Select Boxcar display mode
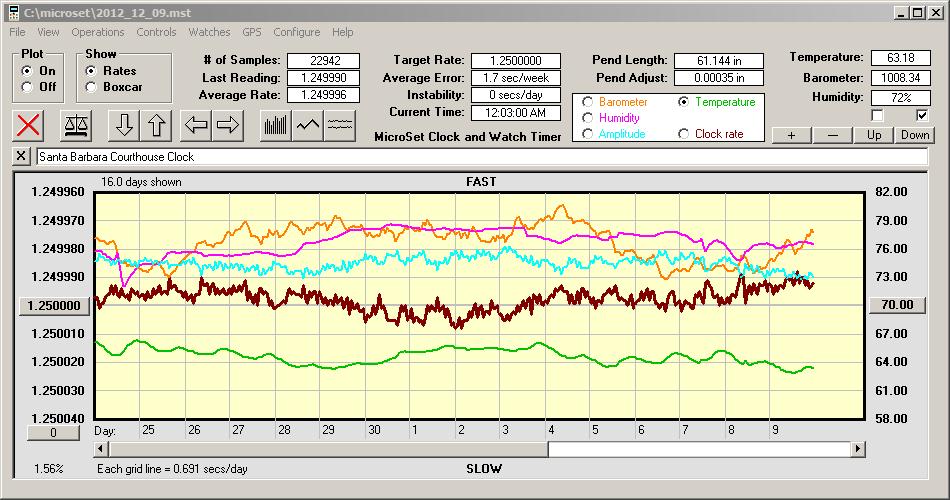 coord(92,87)
